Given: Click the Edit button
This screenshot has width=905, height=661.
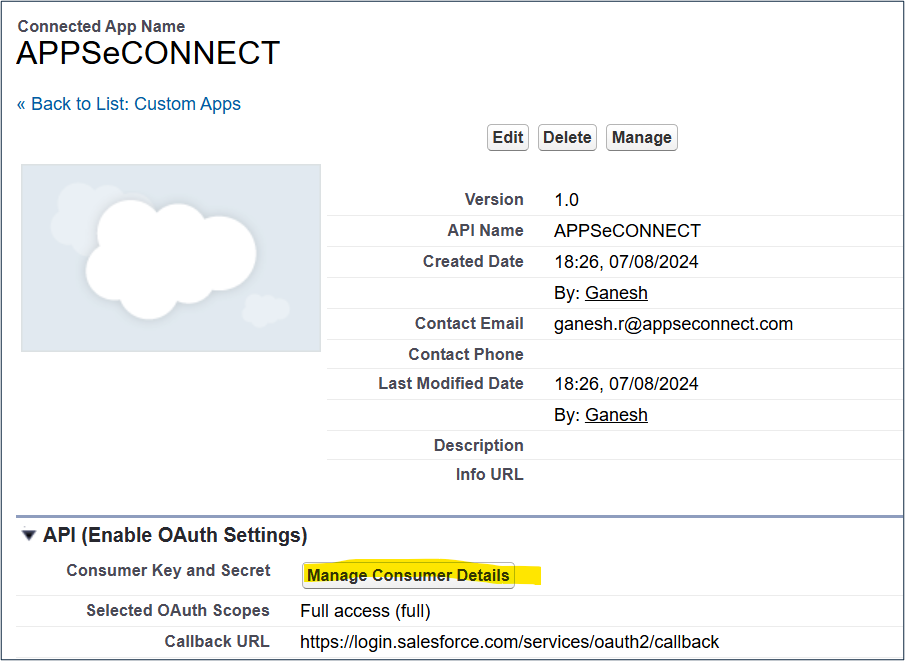Looking at the screenshot, I should point(508,138).
